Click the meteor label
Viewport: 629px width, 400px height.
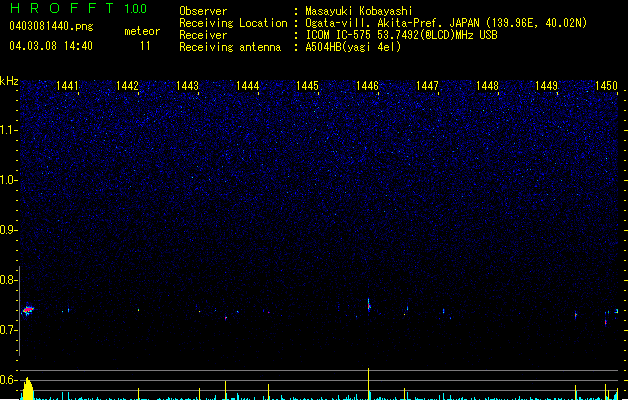[x=142, y=31]
